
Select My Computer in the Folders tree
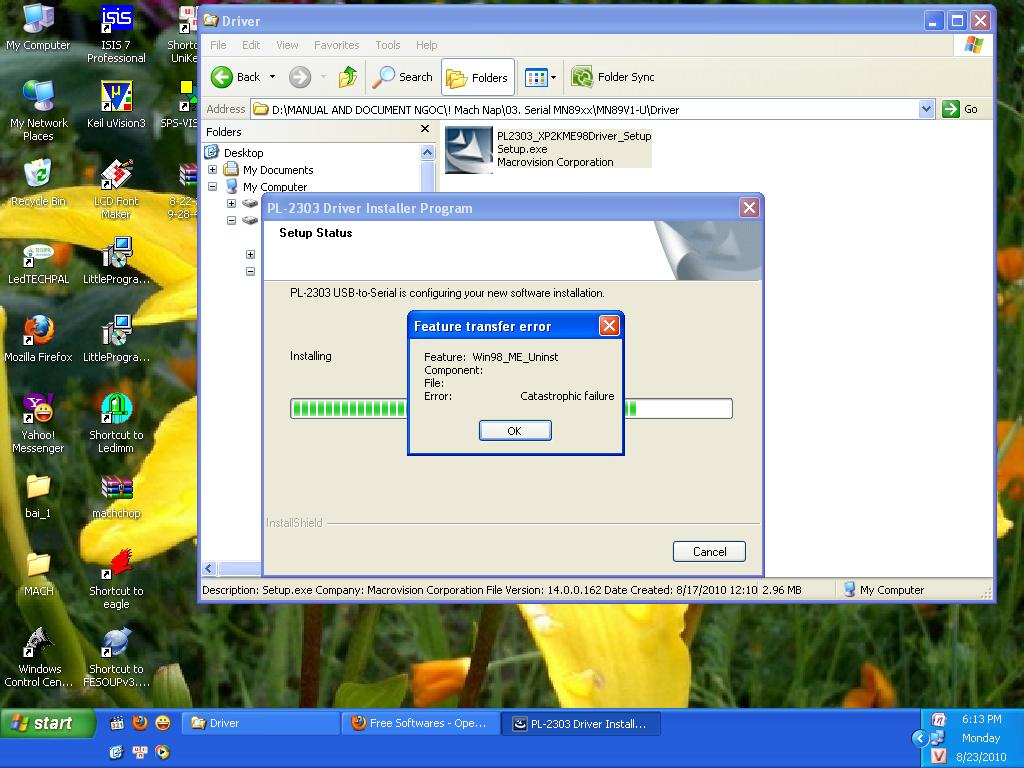pyautogui.click(x=274, y=187)
